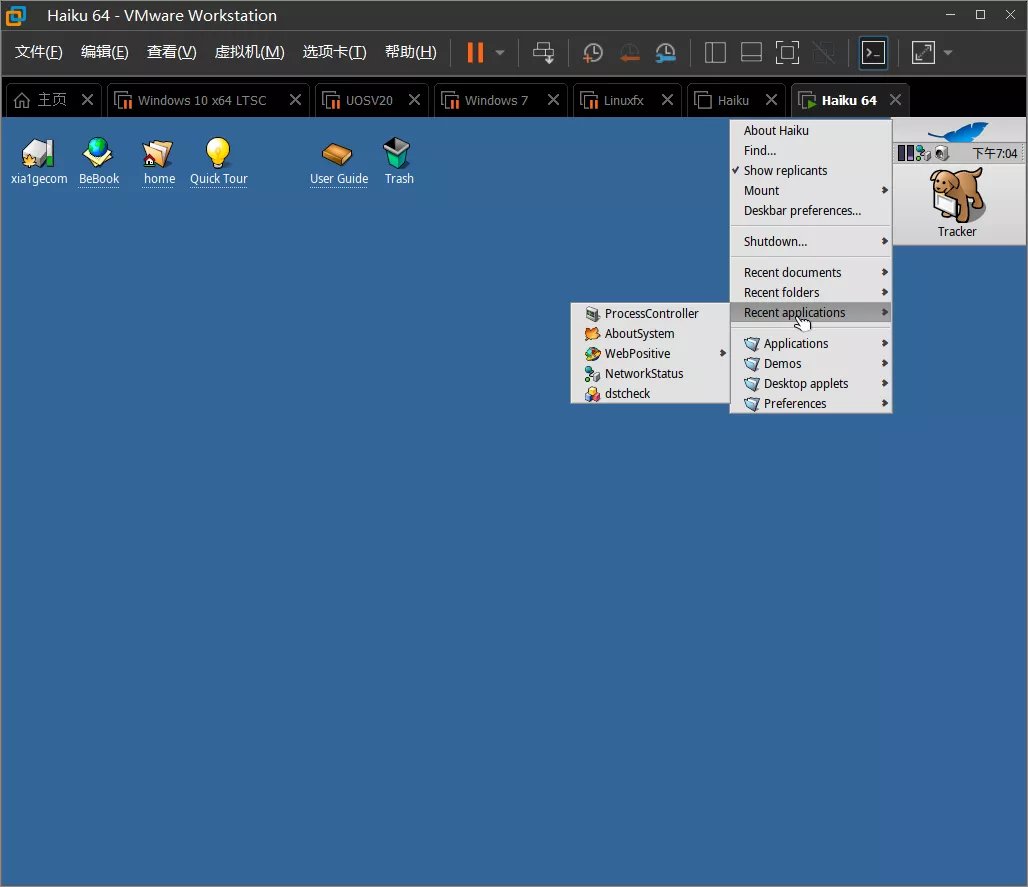Toggle the library sidebar panel view

pyautogui.click(x=715, y=53)
